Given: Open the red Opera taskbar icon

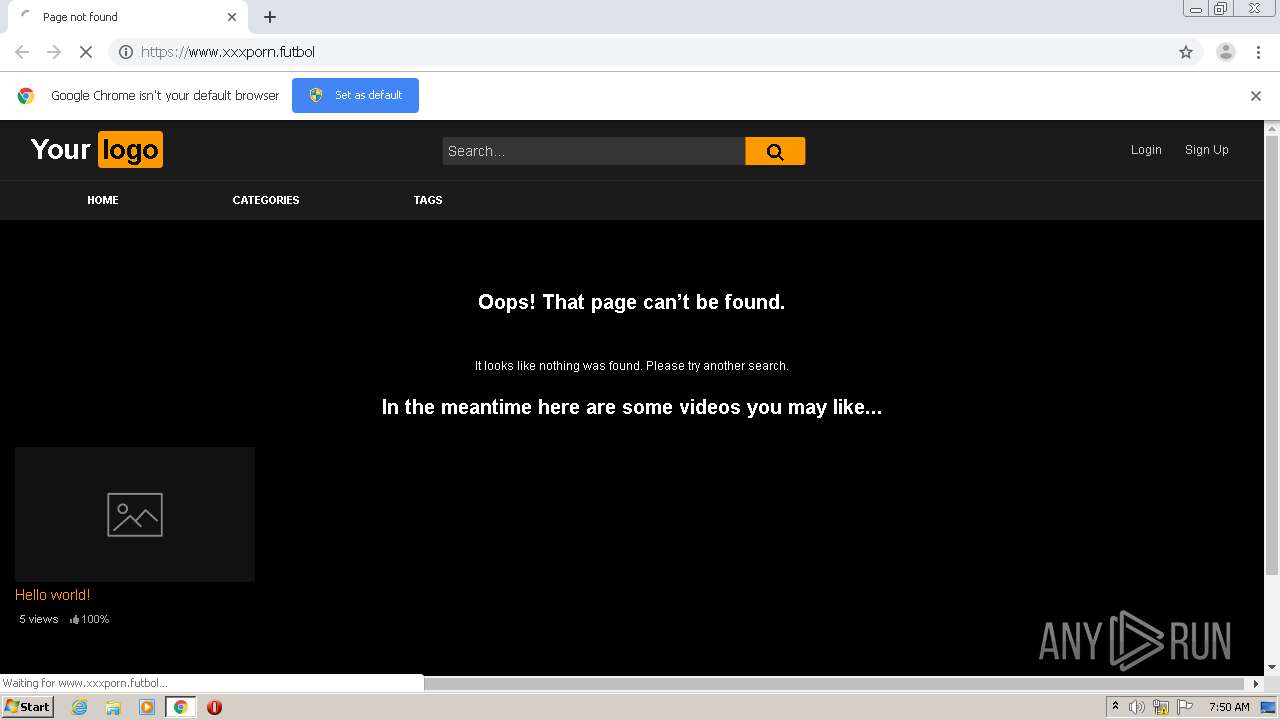Looking at the screenshot, I should coord(214,707).
